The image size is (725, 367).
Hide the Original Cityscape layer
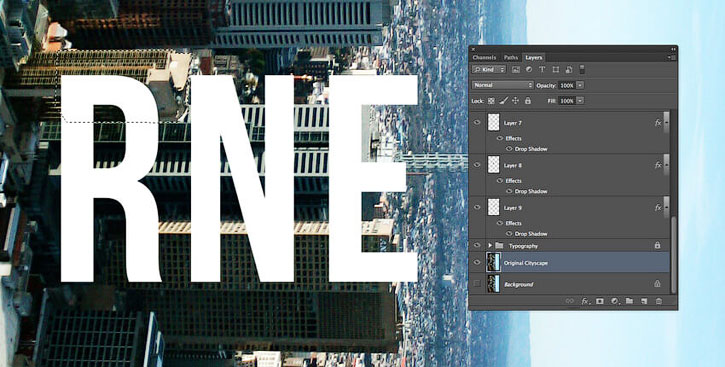click(x=477, y=263)
